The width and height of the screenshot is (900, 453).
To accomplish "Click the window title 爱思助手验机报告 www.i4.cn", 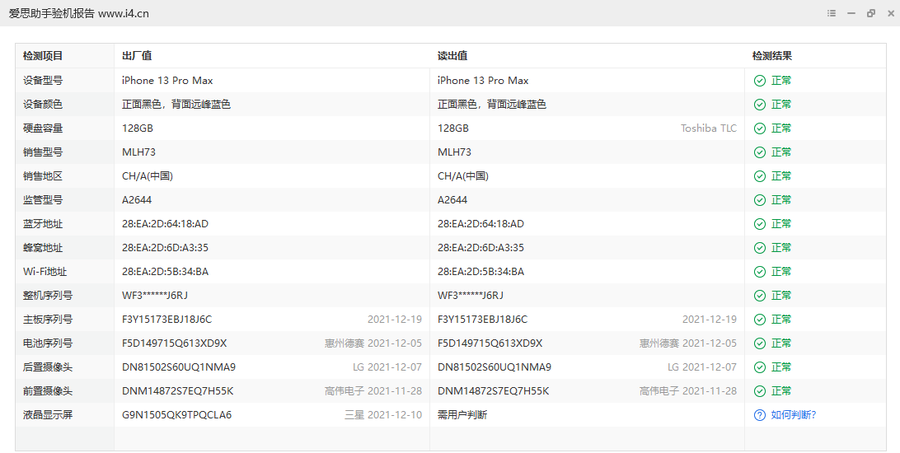I will coord(79,13).
